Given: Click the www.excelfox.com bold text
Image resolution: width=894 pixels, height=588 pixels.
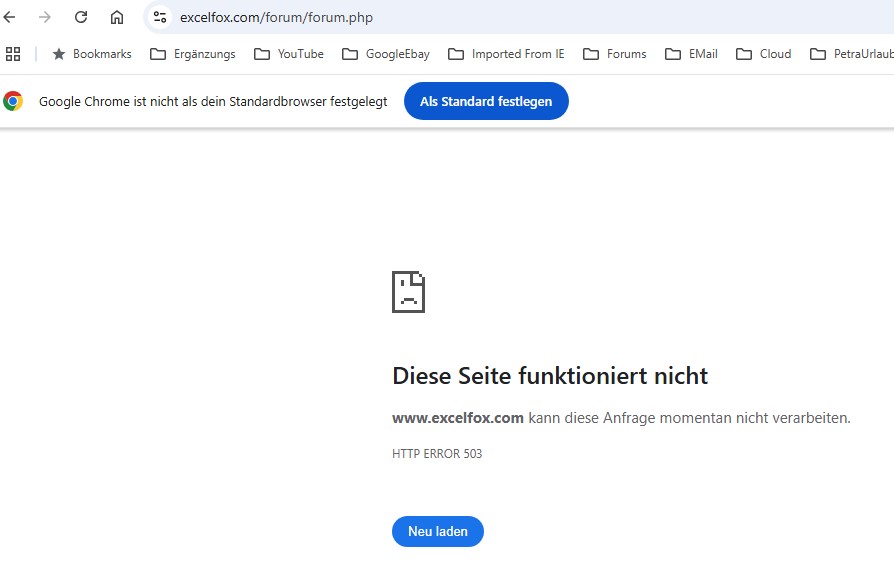Looking at the screenshot, I should 458,418.
